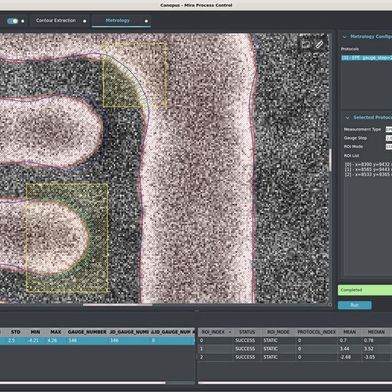Screen dimensions: 392x392
Task: Click the Gauge Step input field
Action: pos(389,138)
